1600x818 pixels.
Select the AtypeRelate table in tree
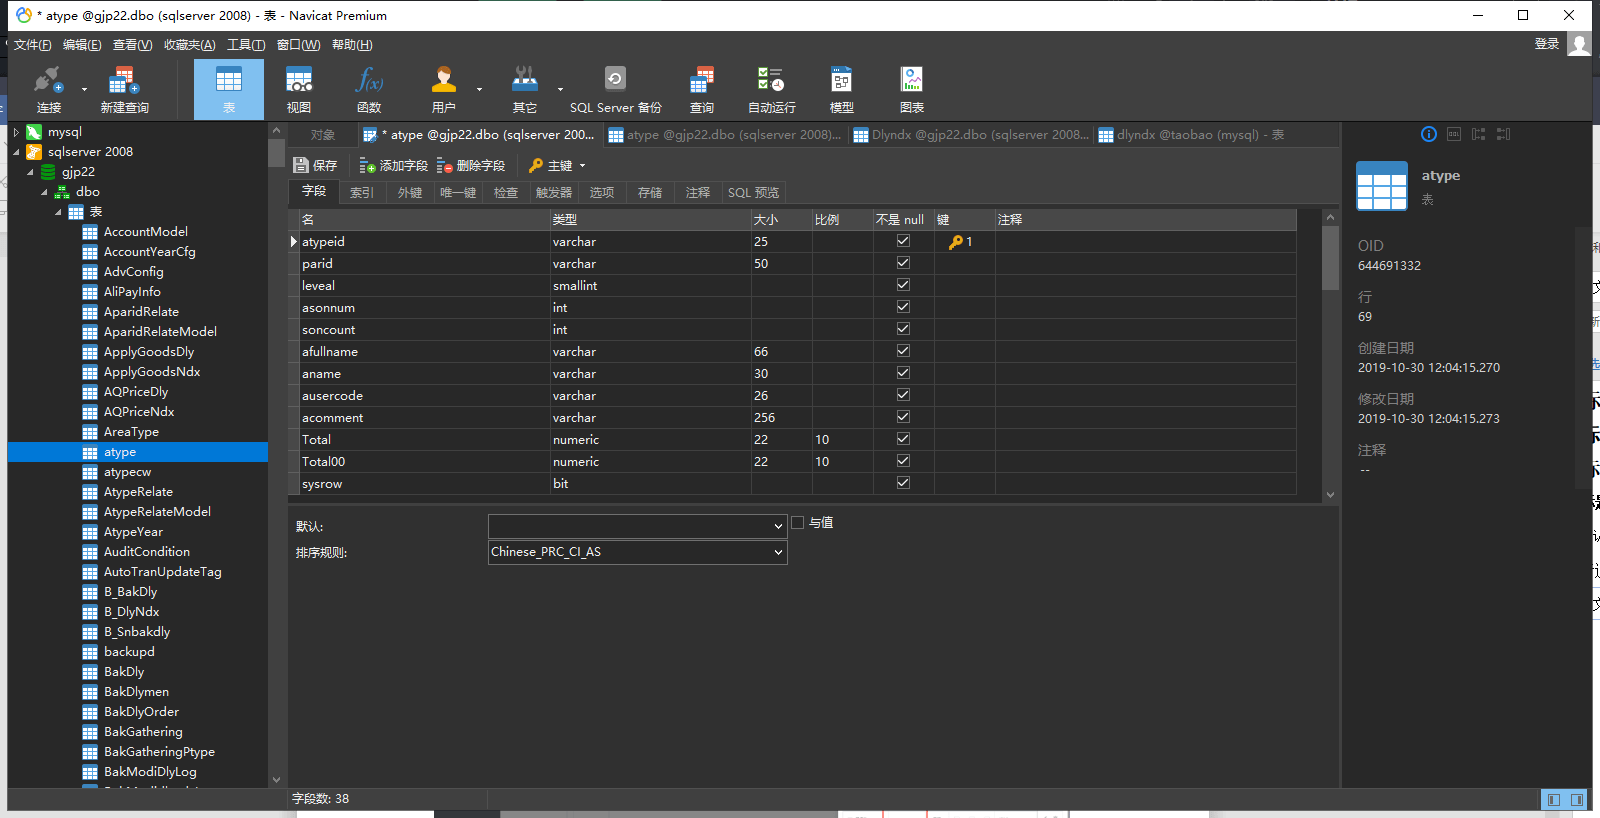click(x=138, y=492)
